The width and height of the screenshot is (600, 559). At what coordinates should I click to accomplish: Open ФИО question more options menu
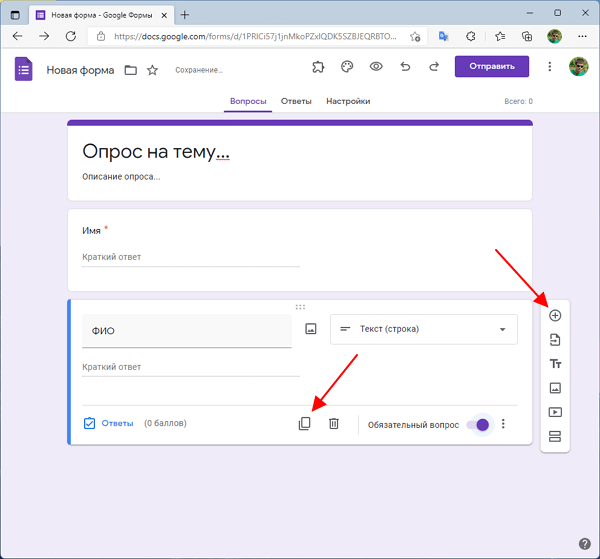pos(503,424)
